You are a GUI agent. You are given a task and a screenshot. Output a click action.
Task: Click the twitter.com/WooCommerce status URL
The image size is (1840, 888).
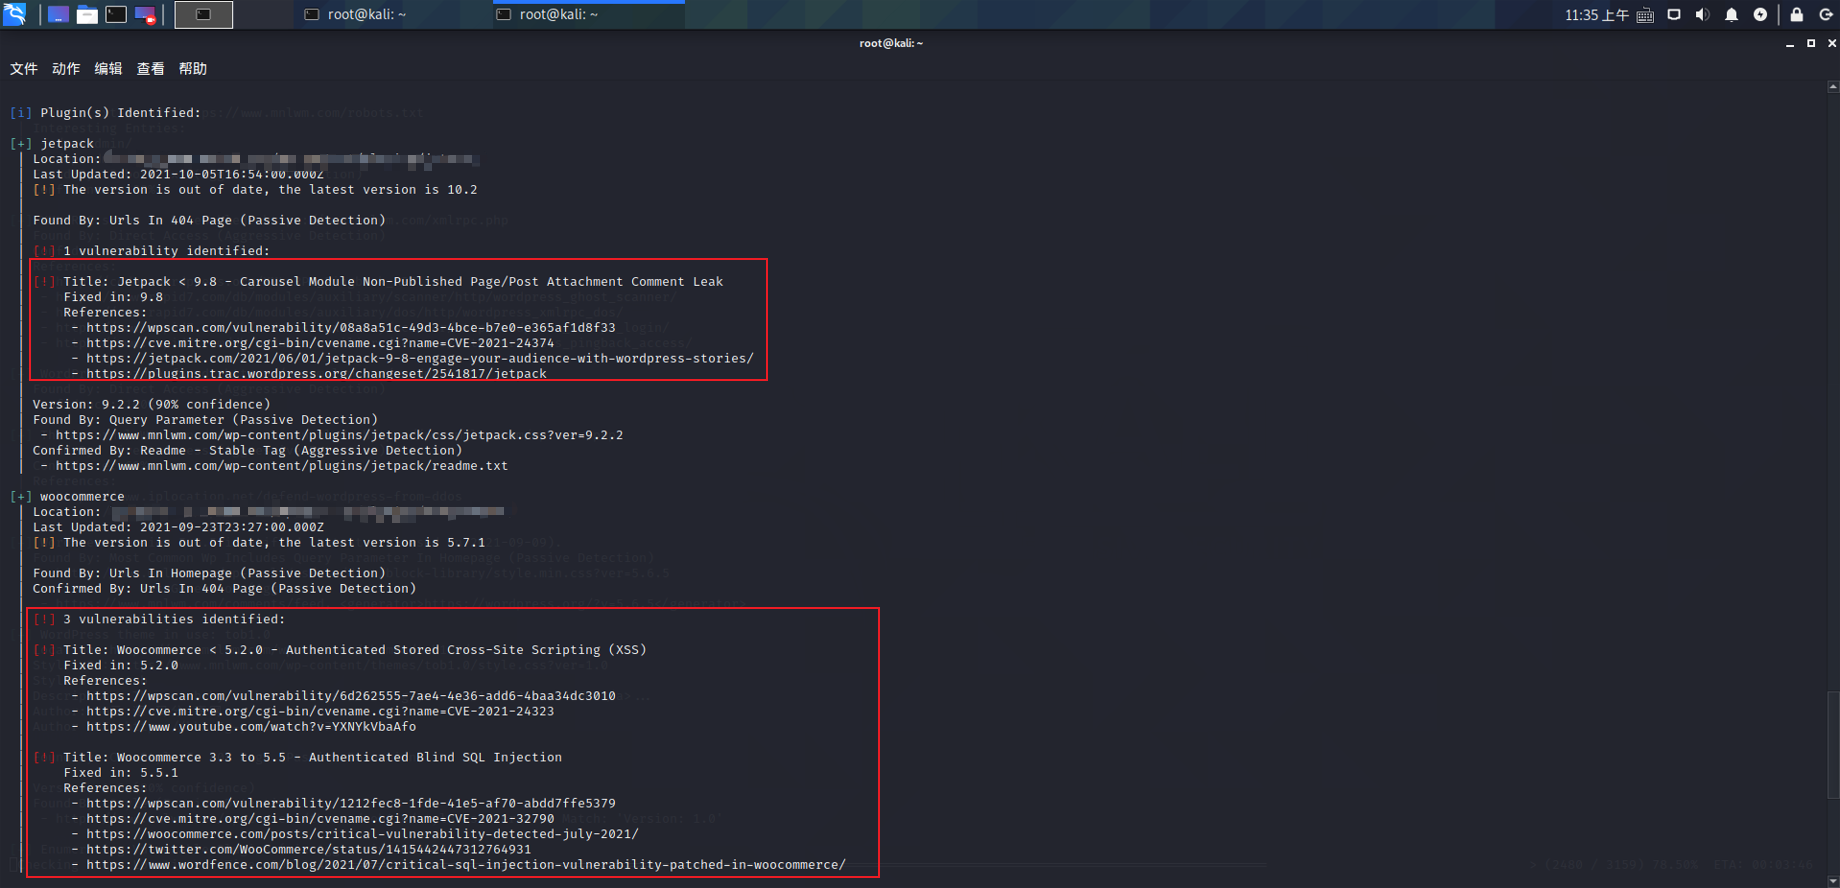(x=309, y=850)
